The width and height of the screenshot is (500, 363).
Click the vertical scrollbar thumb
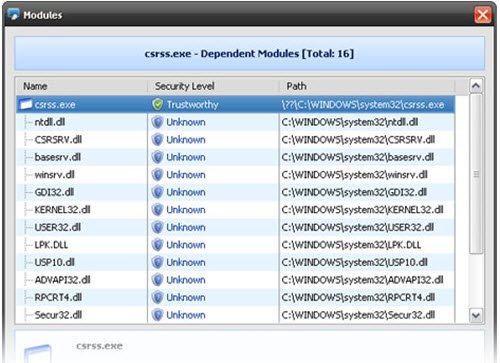point(476,174)
